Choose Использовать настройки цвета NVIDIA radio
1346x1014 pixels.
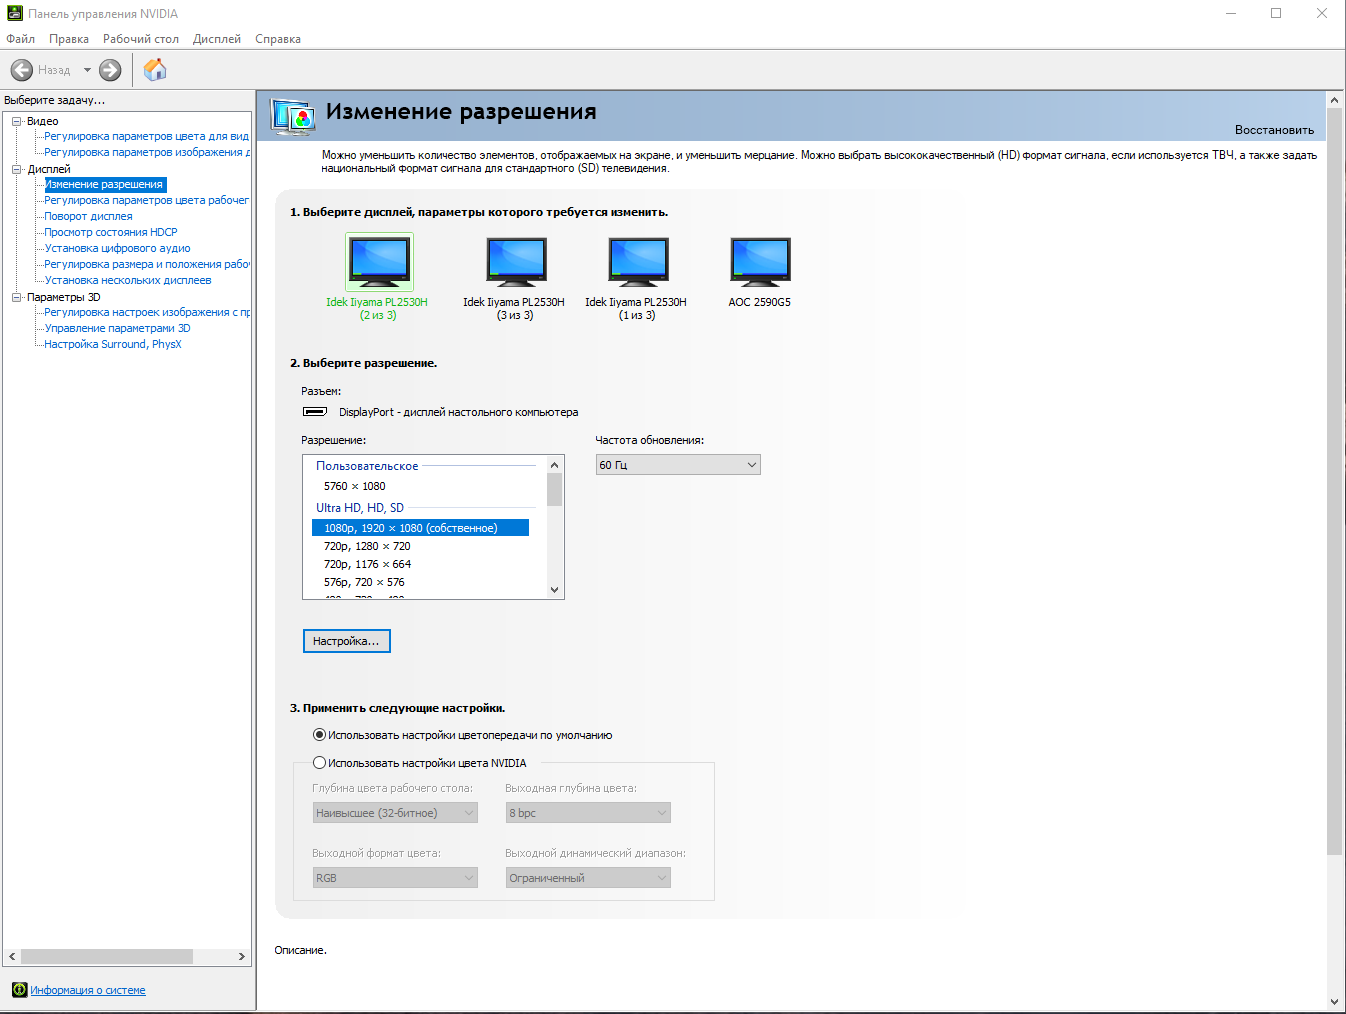tap(320, 763)
